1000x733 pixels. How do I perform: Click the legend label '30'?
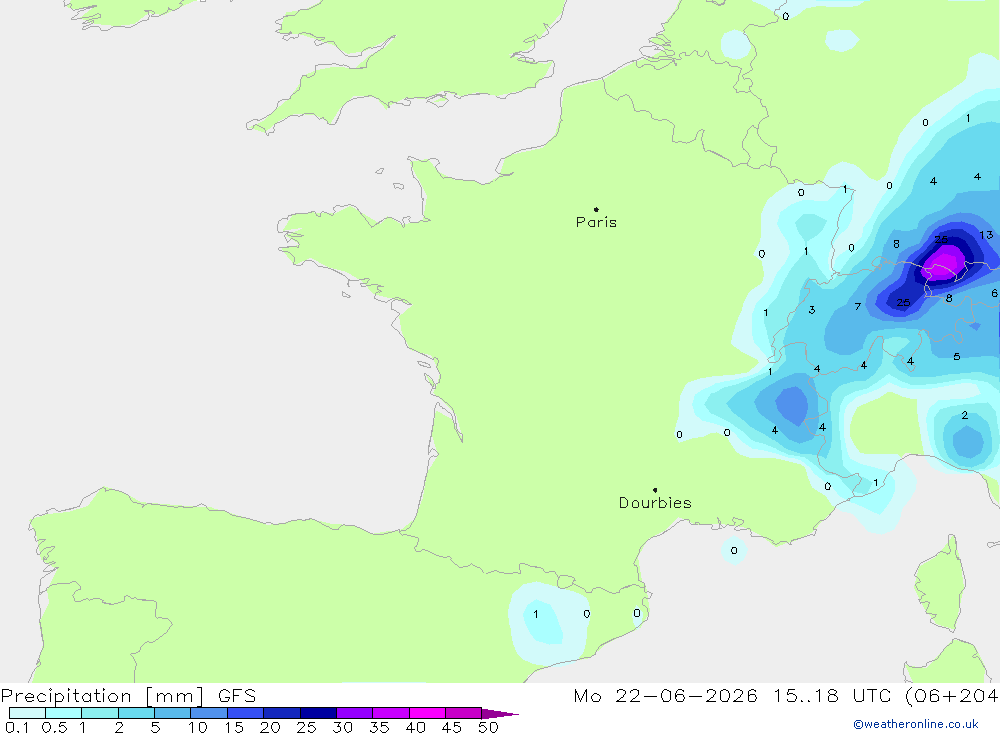coord(343,727)
